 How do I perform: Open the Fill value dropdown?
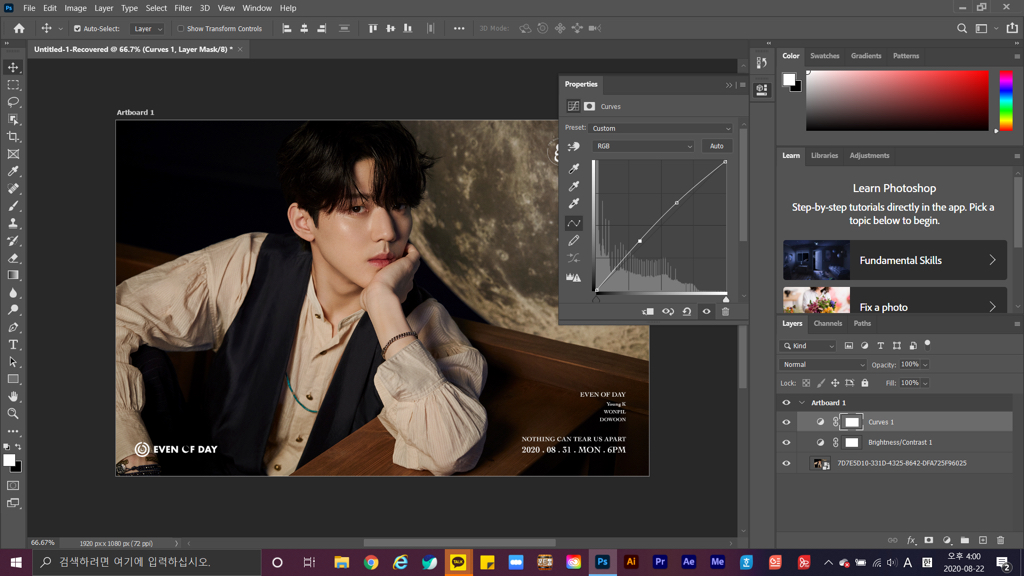point(925,383)
